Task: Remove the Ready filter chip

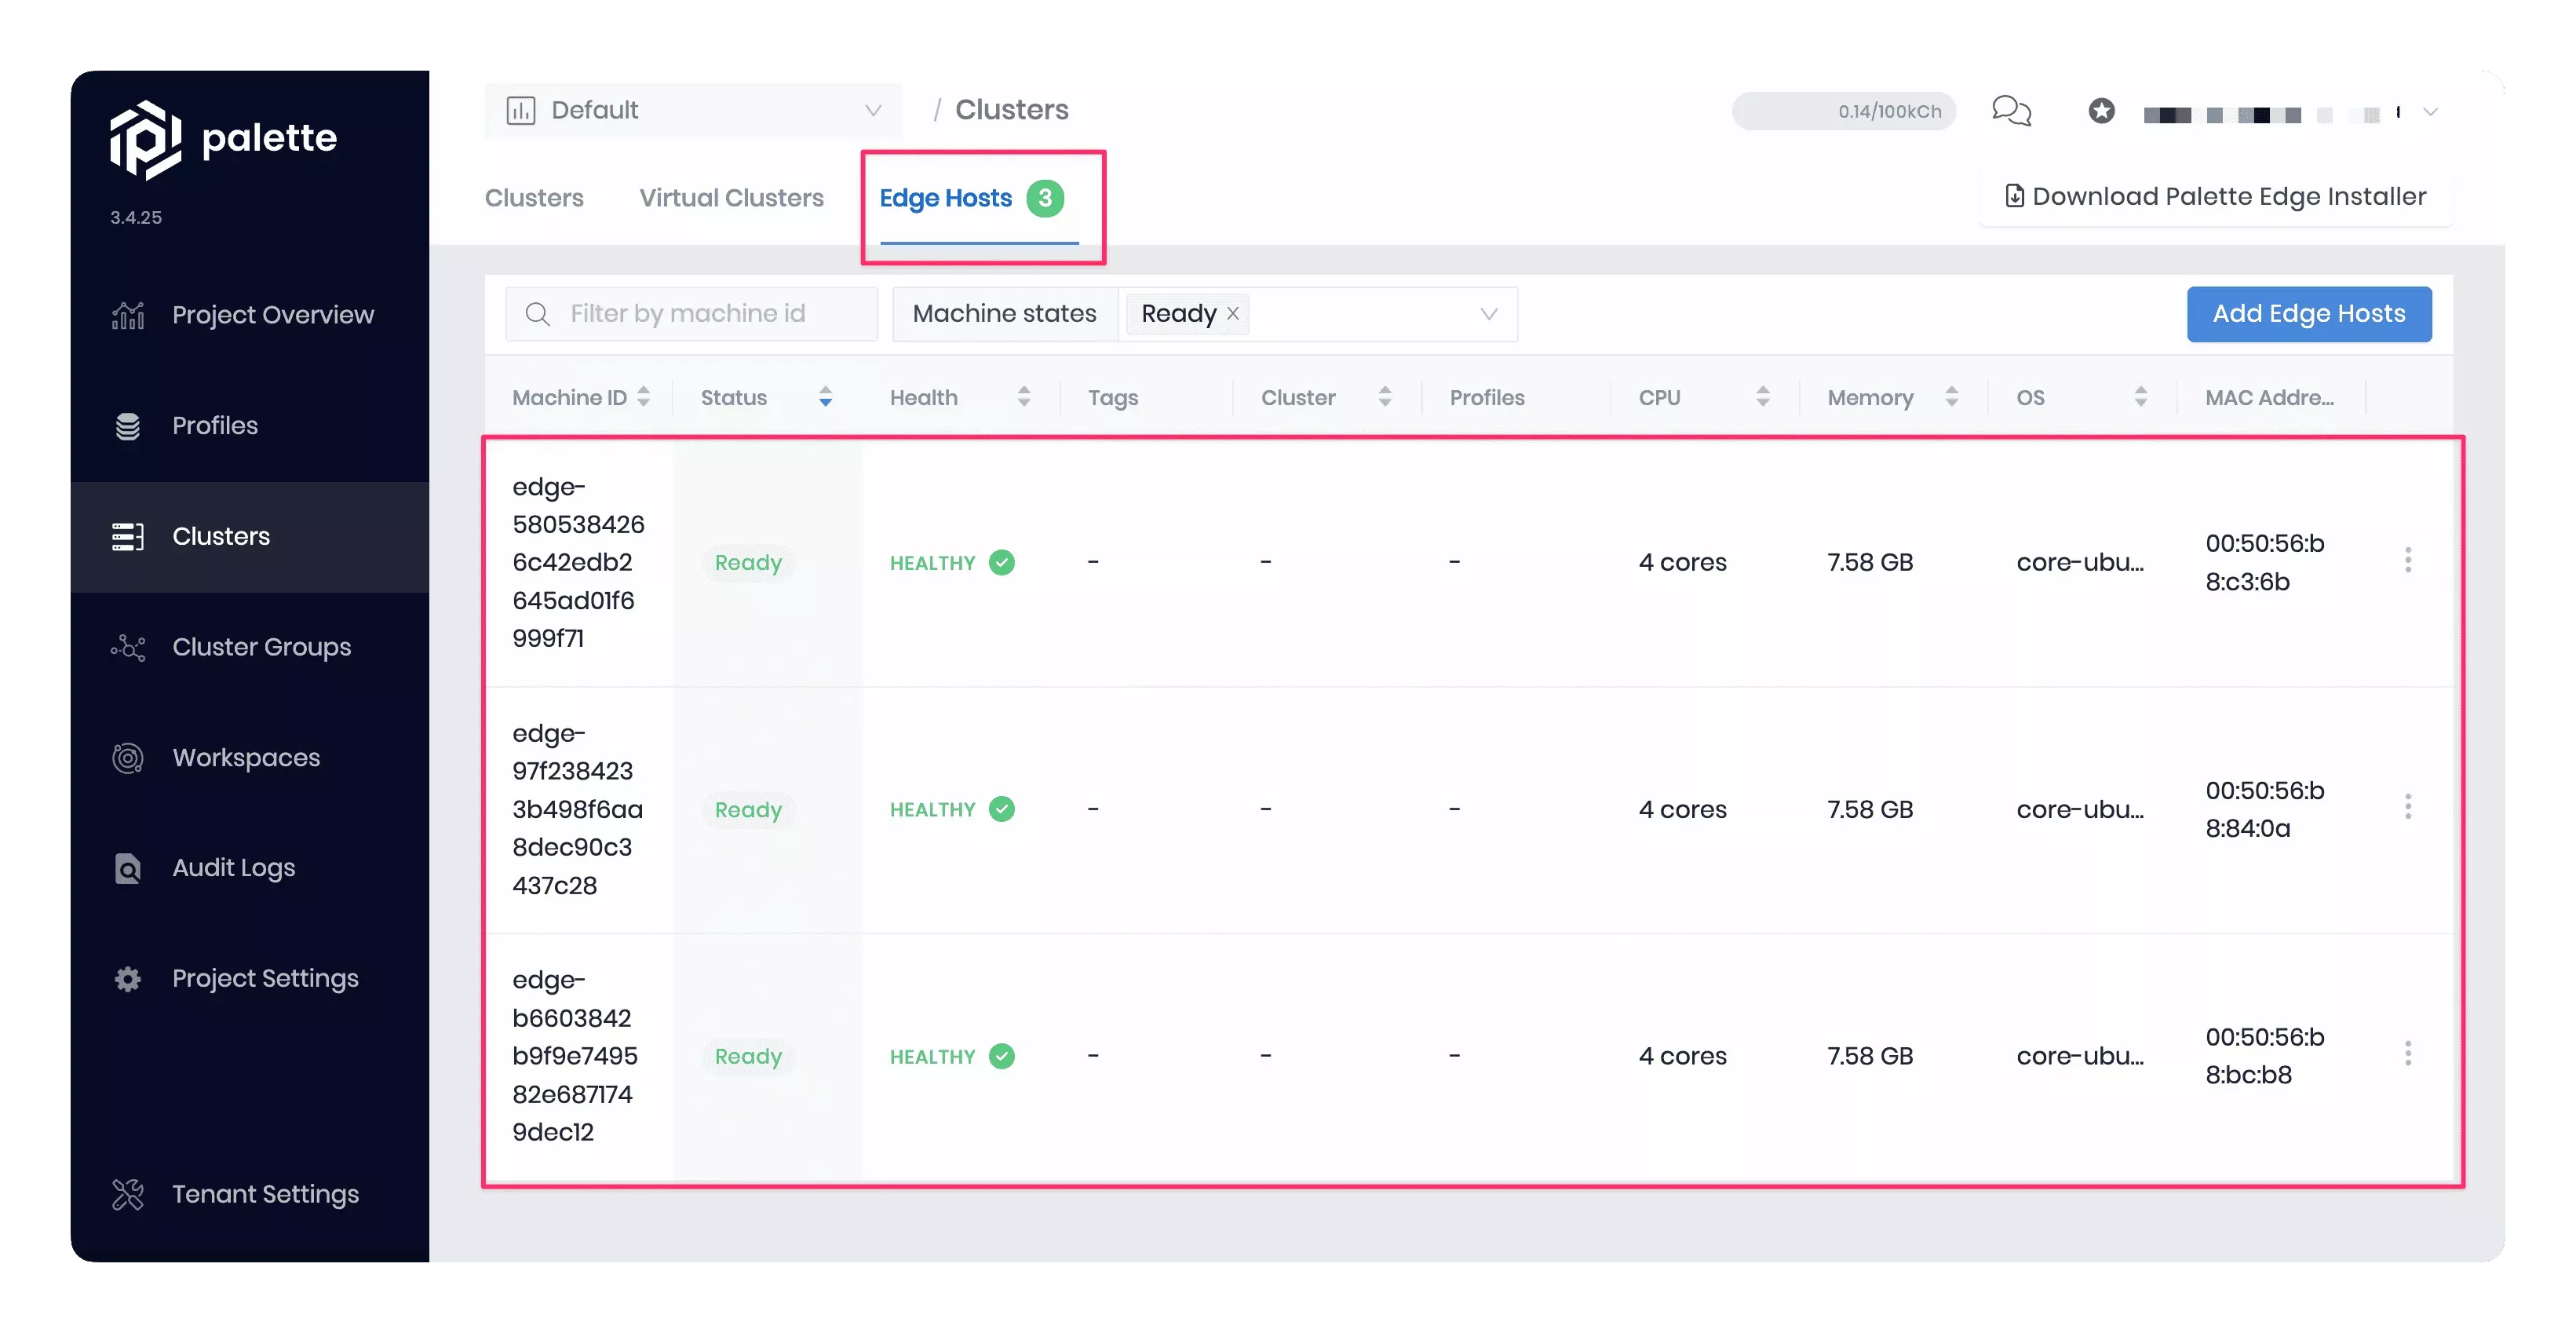Action: pyautogui.click(x=1232, y=313)
